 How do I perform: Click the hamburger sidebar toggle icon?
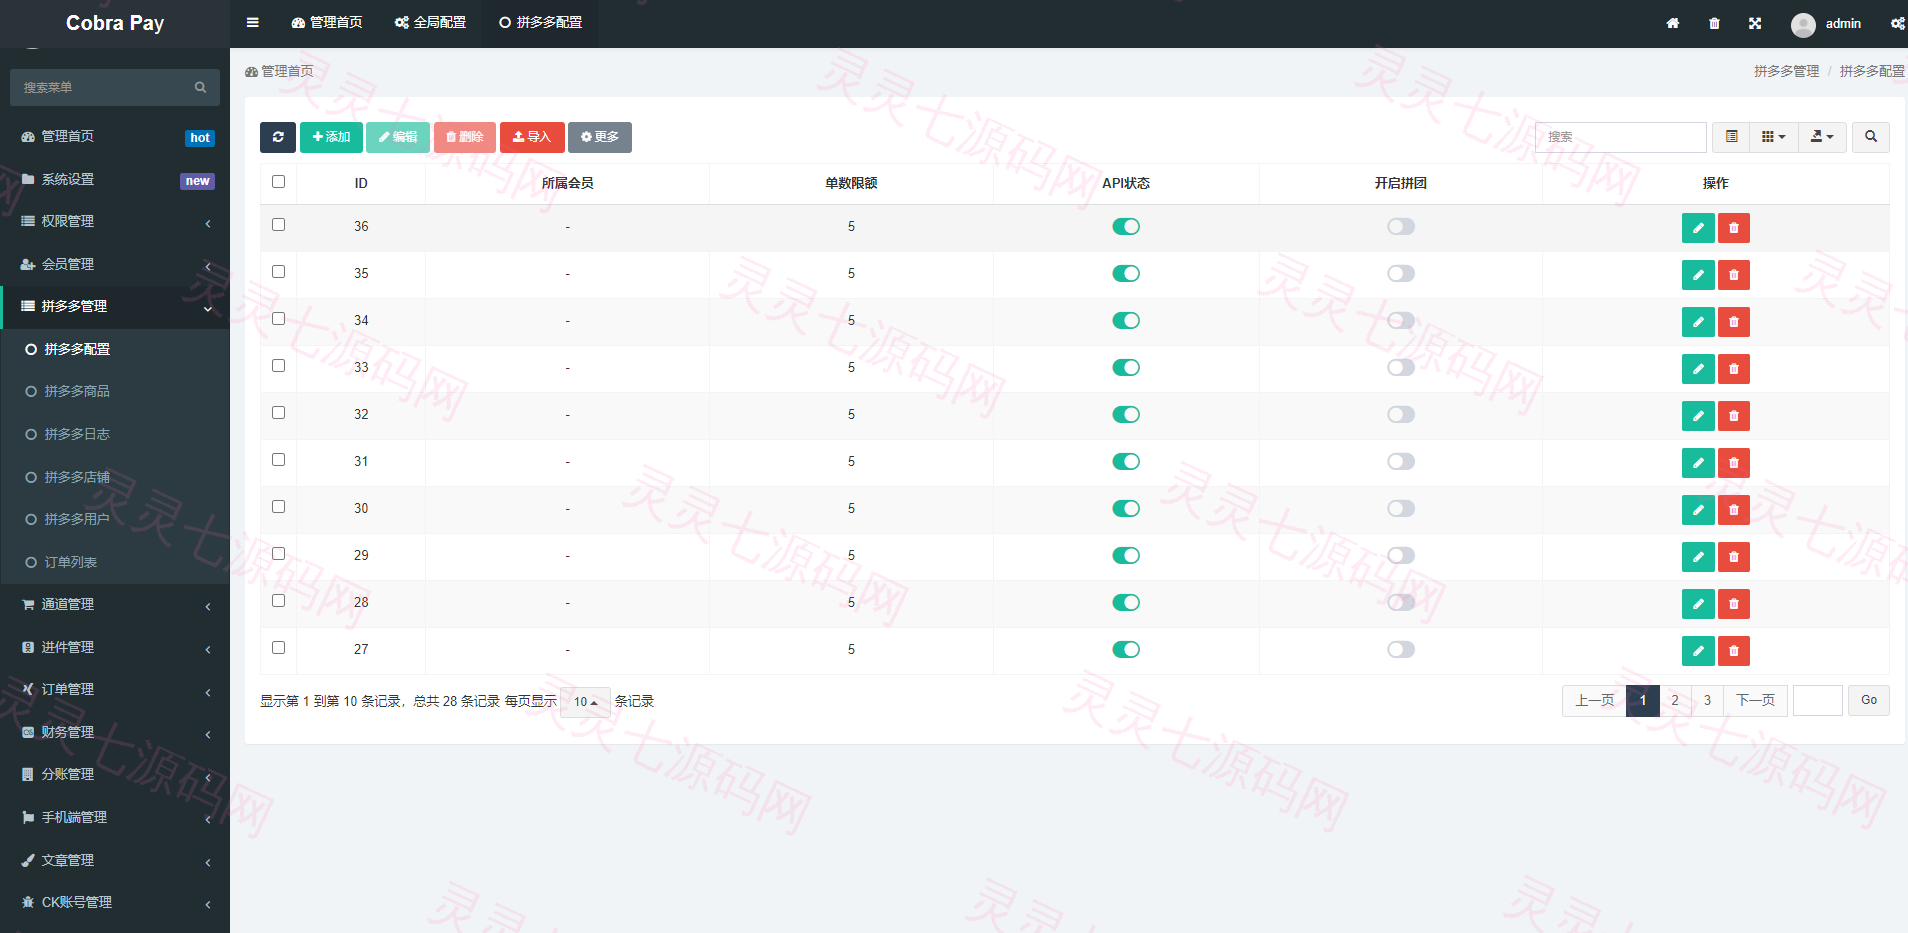252,23
